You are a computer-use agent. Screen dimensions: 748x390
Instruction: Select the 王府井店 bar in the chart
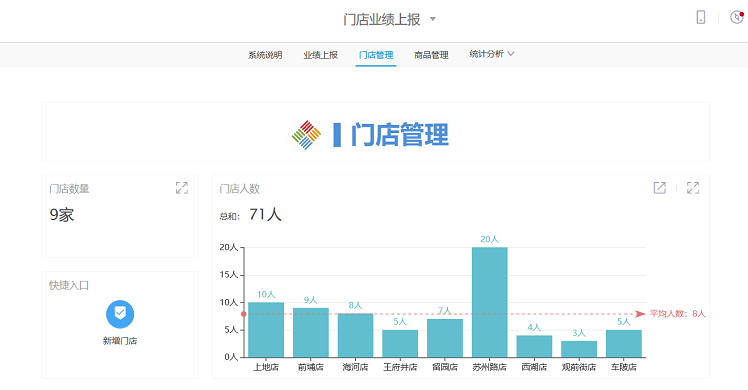coord(400,343)
